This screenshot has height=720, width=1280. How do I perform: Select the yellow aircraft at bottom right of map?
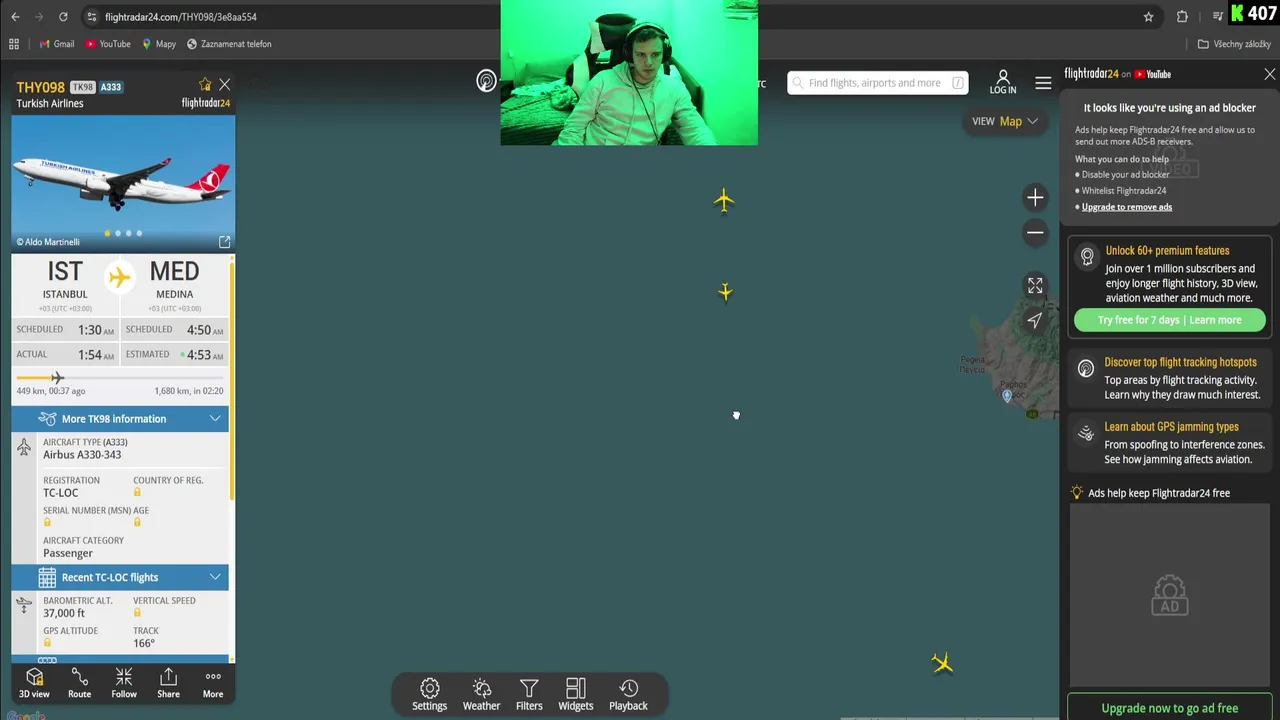(x=942, y=663)
